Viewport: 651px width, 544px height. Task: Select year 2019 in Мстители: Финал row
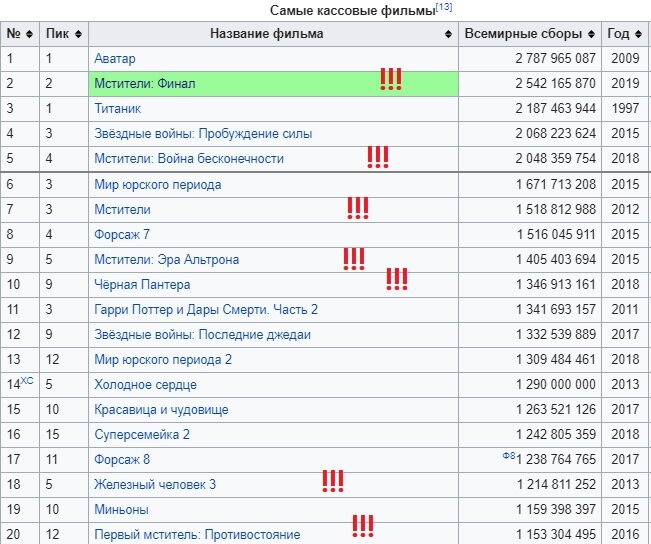pyautogui.click(x=625, y=83)
